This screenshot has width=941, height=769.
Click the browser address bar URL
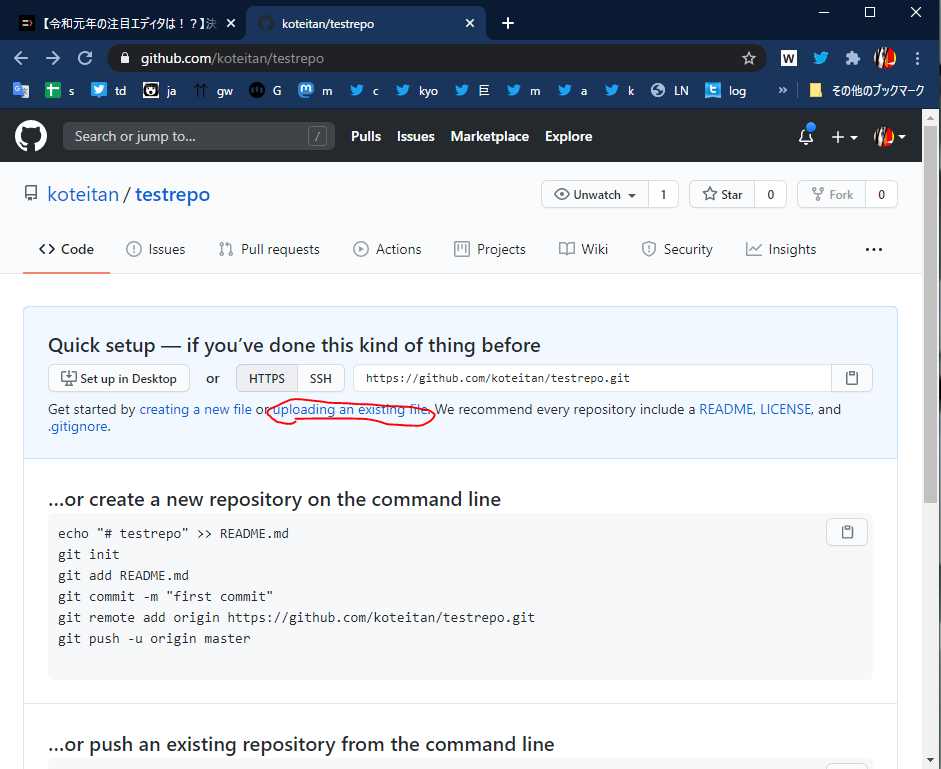(232, 58)
